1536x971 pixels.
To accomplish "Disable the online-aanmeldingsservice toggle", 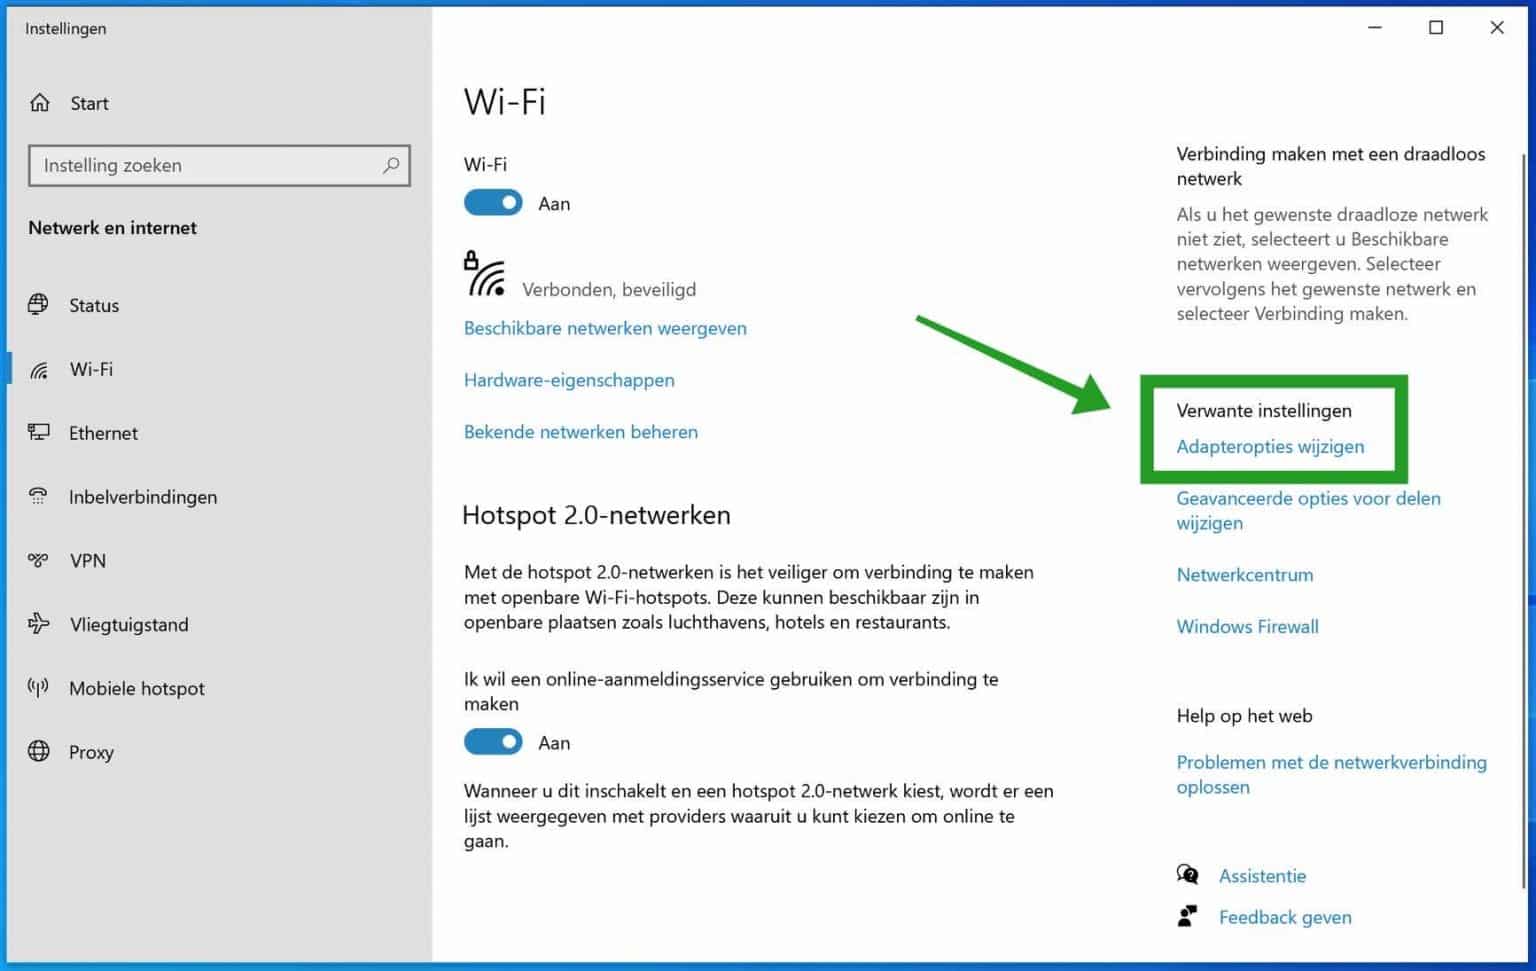I will pyautogui.click(x=492, y=741).
